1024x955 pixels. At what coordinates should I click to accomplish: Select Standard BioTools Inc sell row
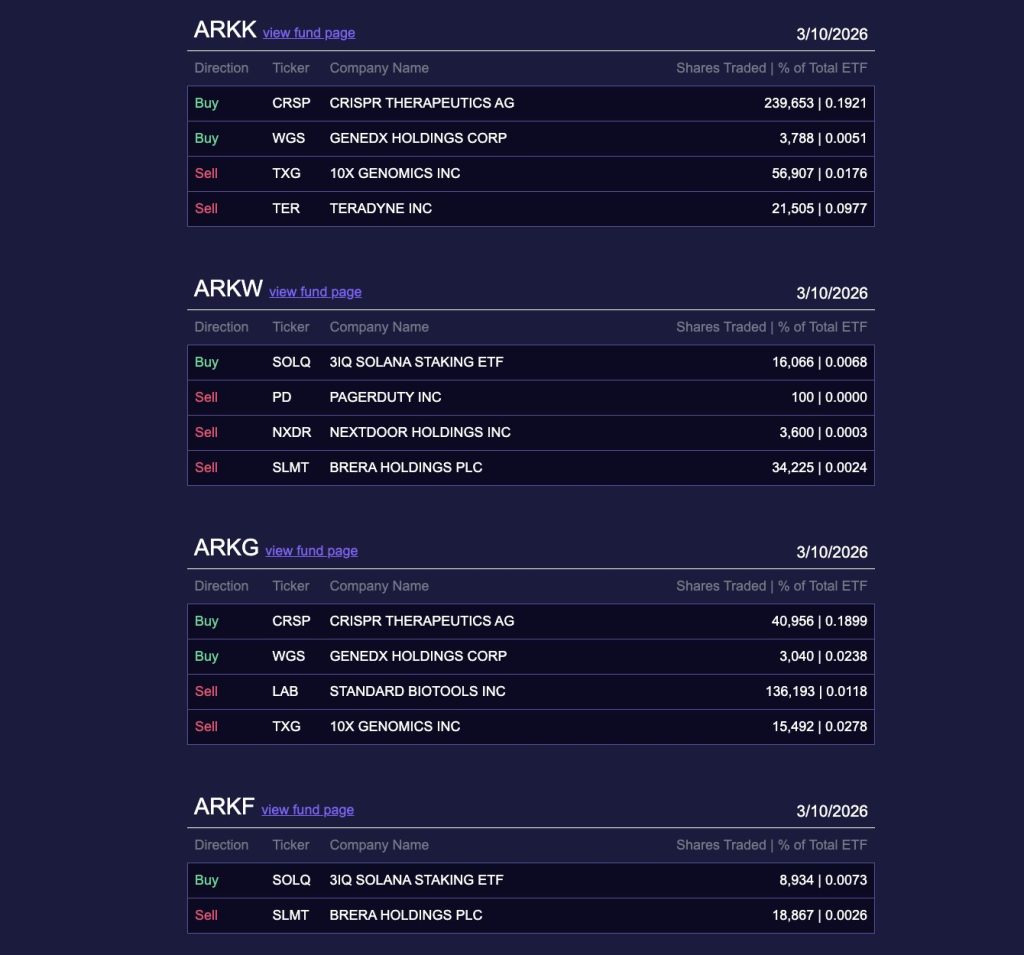tap(530, 692)
